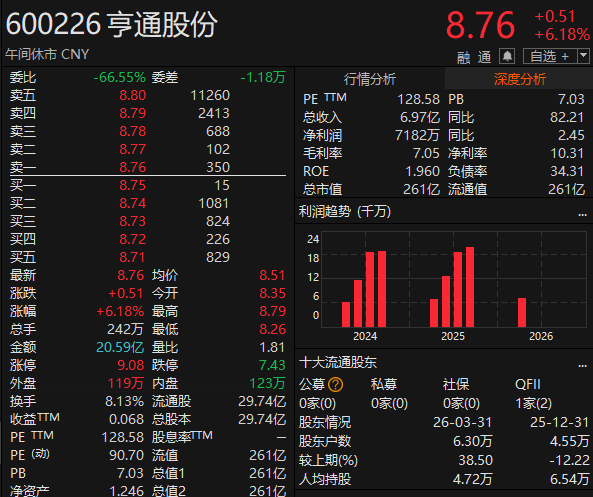Viewport: 593px width, 497px height.
Task: Open the 利润趋势 more options ellipsis
Action: tap(582, 214)
